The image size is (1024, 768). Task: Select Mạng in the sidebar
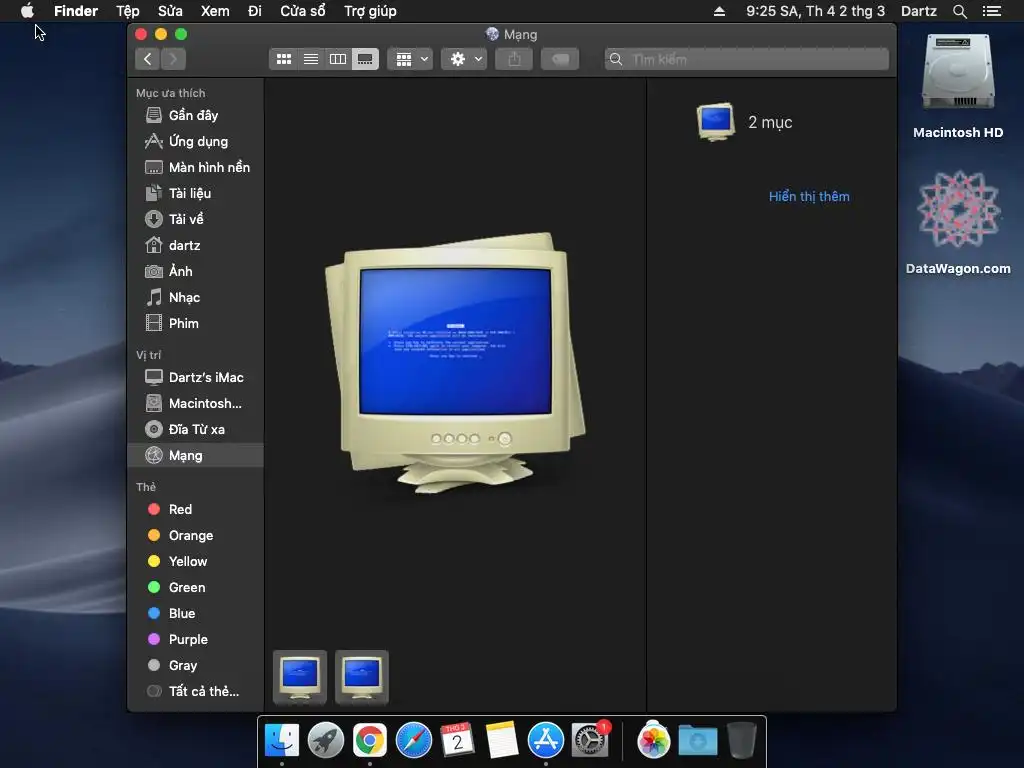195,456
